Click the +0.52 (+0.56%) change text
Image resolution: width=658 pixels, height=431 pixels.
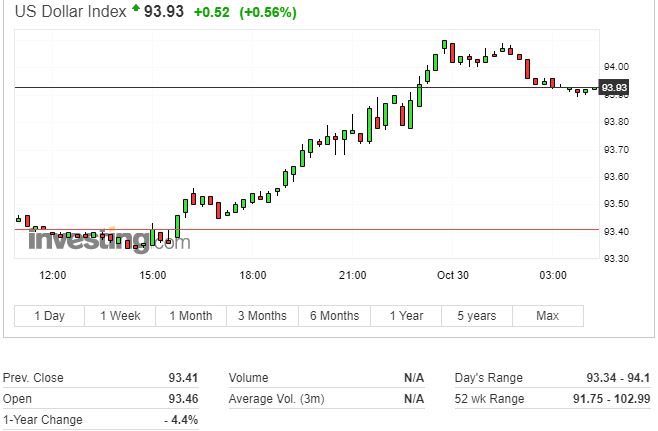pyautogui.click(x=242, y=12)
